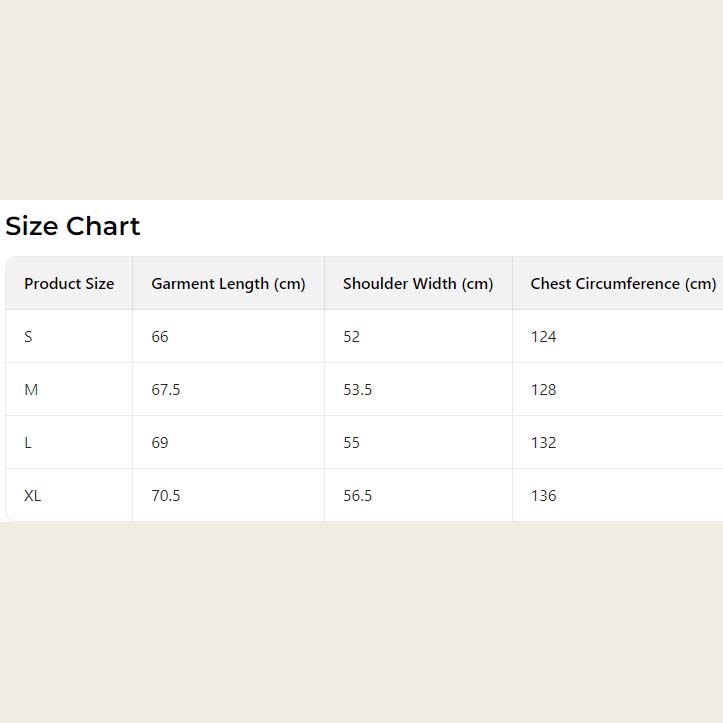
Task: Click the 136 chest circumference cell
Action: pos(543,496)
